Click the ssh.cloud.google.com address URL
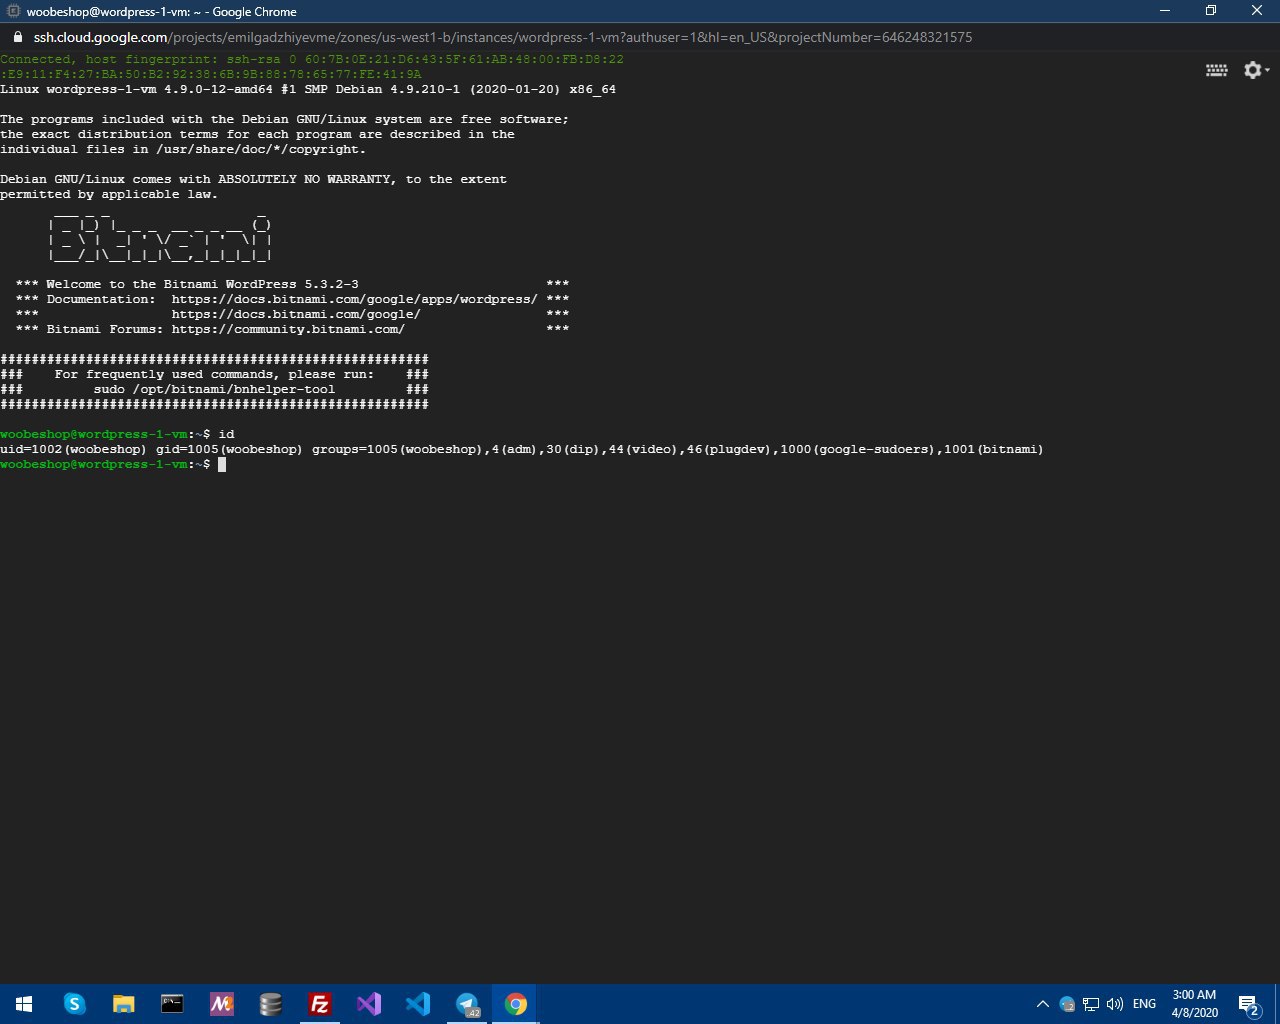The height and width of the screenshot is (1024, 1280). (502, 37)
